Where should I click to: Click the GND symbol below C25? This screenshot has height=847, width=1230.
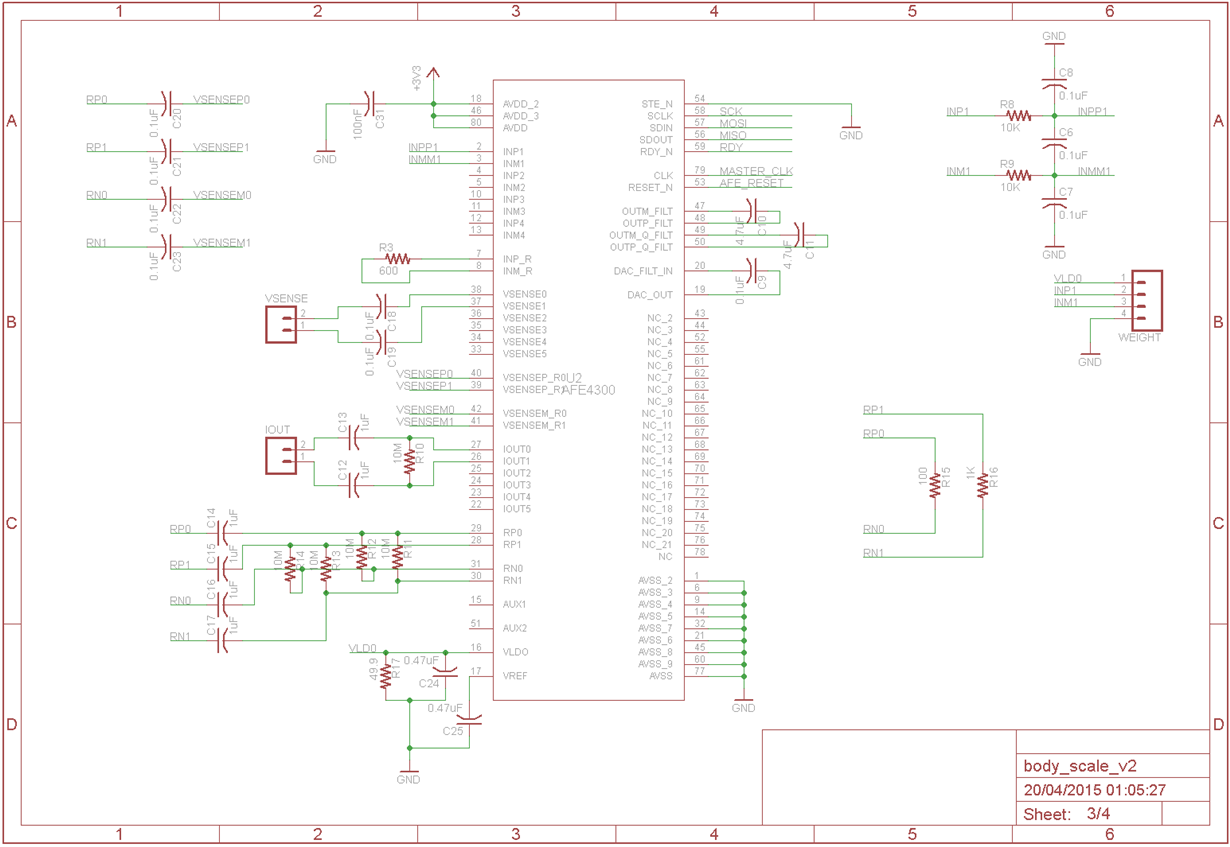click(409, 774)
